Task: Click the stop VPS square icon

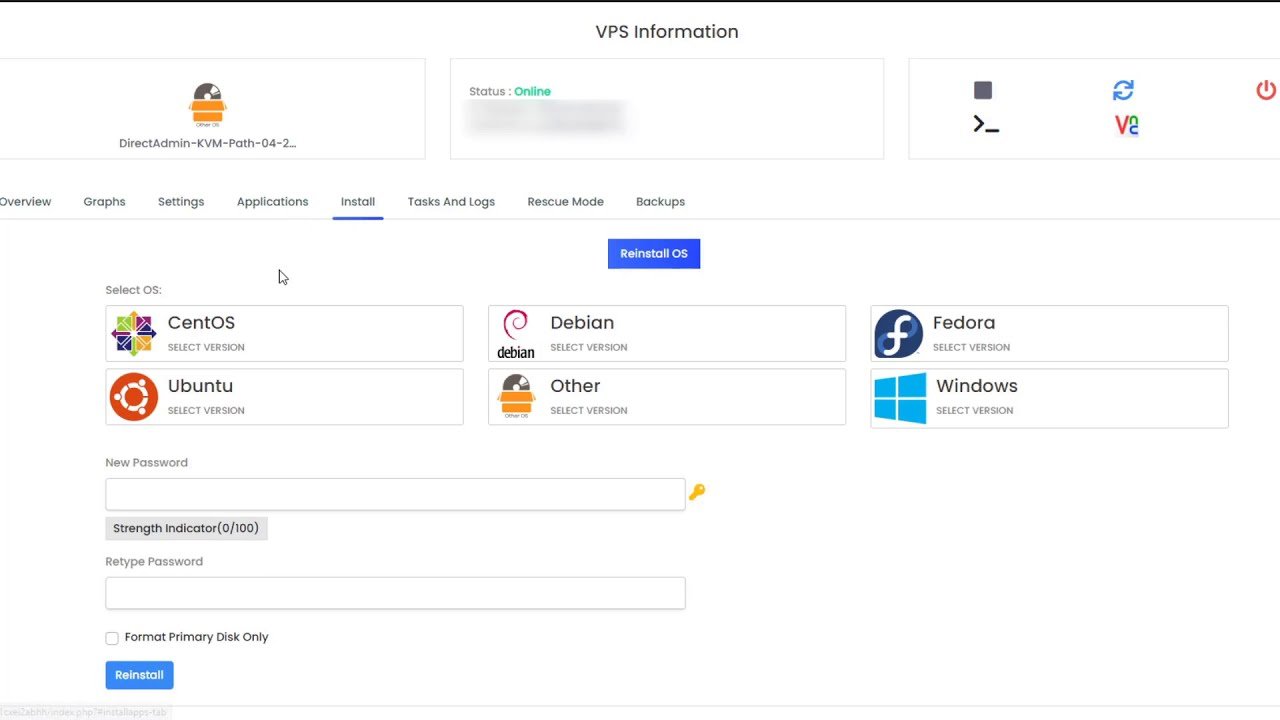Action: (x=983, y=91)
